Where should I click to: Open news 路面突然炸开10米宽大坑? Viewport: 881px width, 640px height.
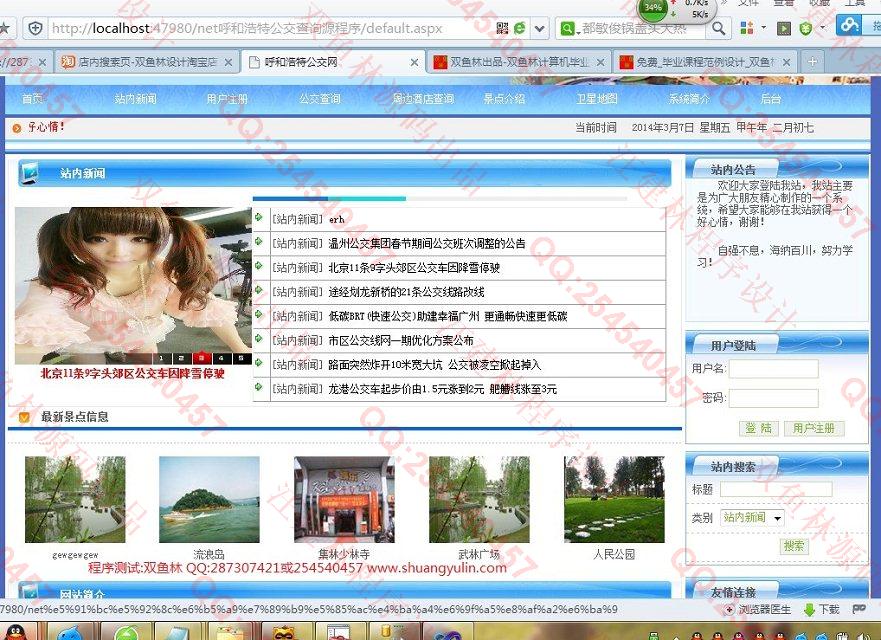pyautogui.click(x=435, y=365)
